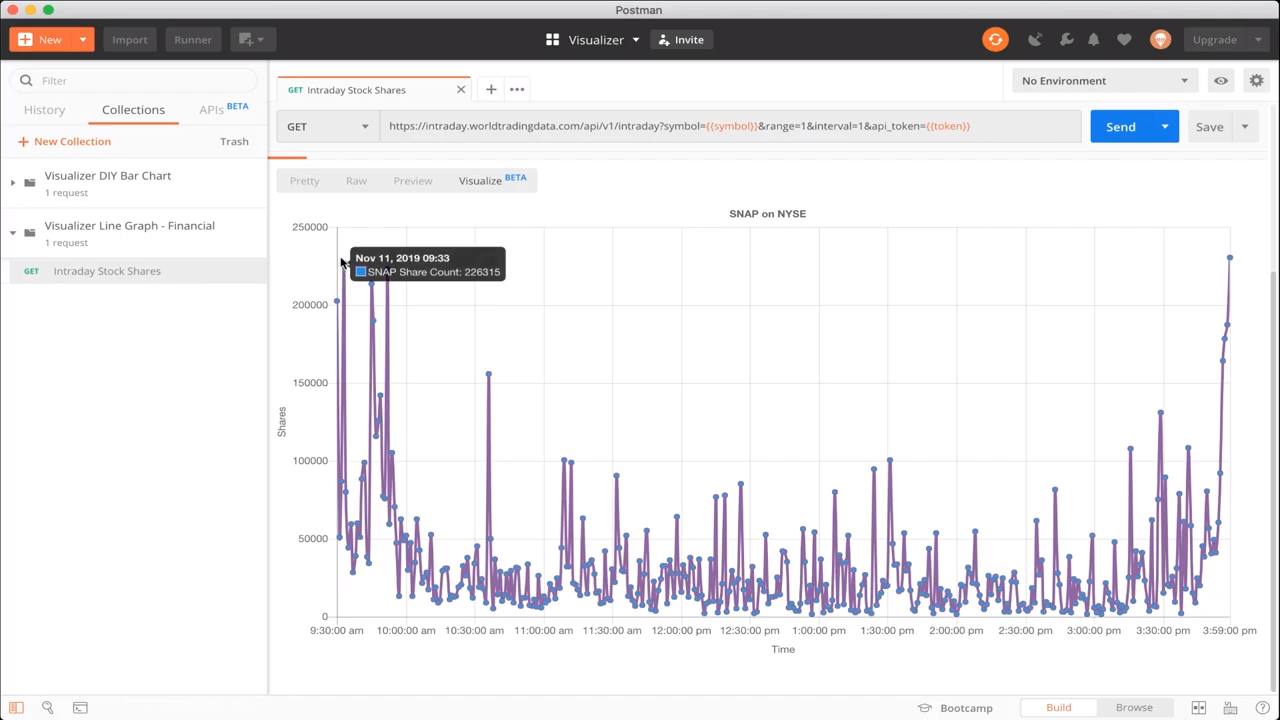This screenshot has width=1280, height=720.
Task: Switch to the APIs beta tab
Action: tap(223, 109)
